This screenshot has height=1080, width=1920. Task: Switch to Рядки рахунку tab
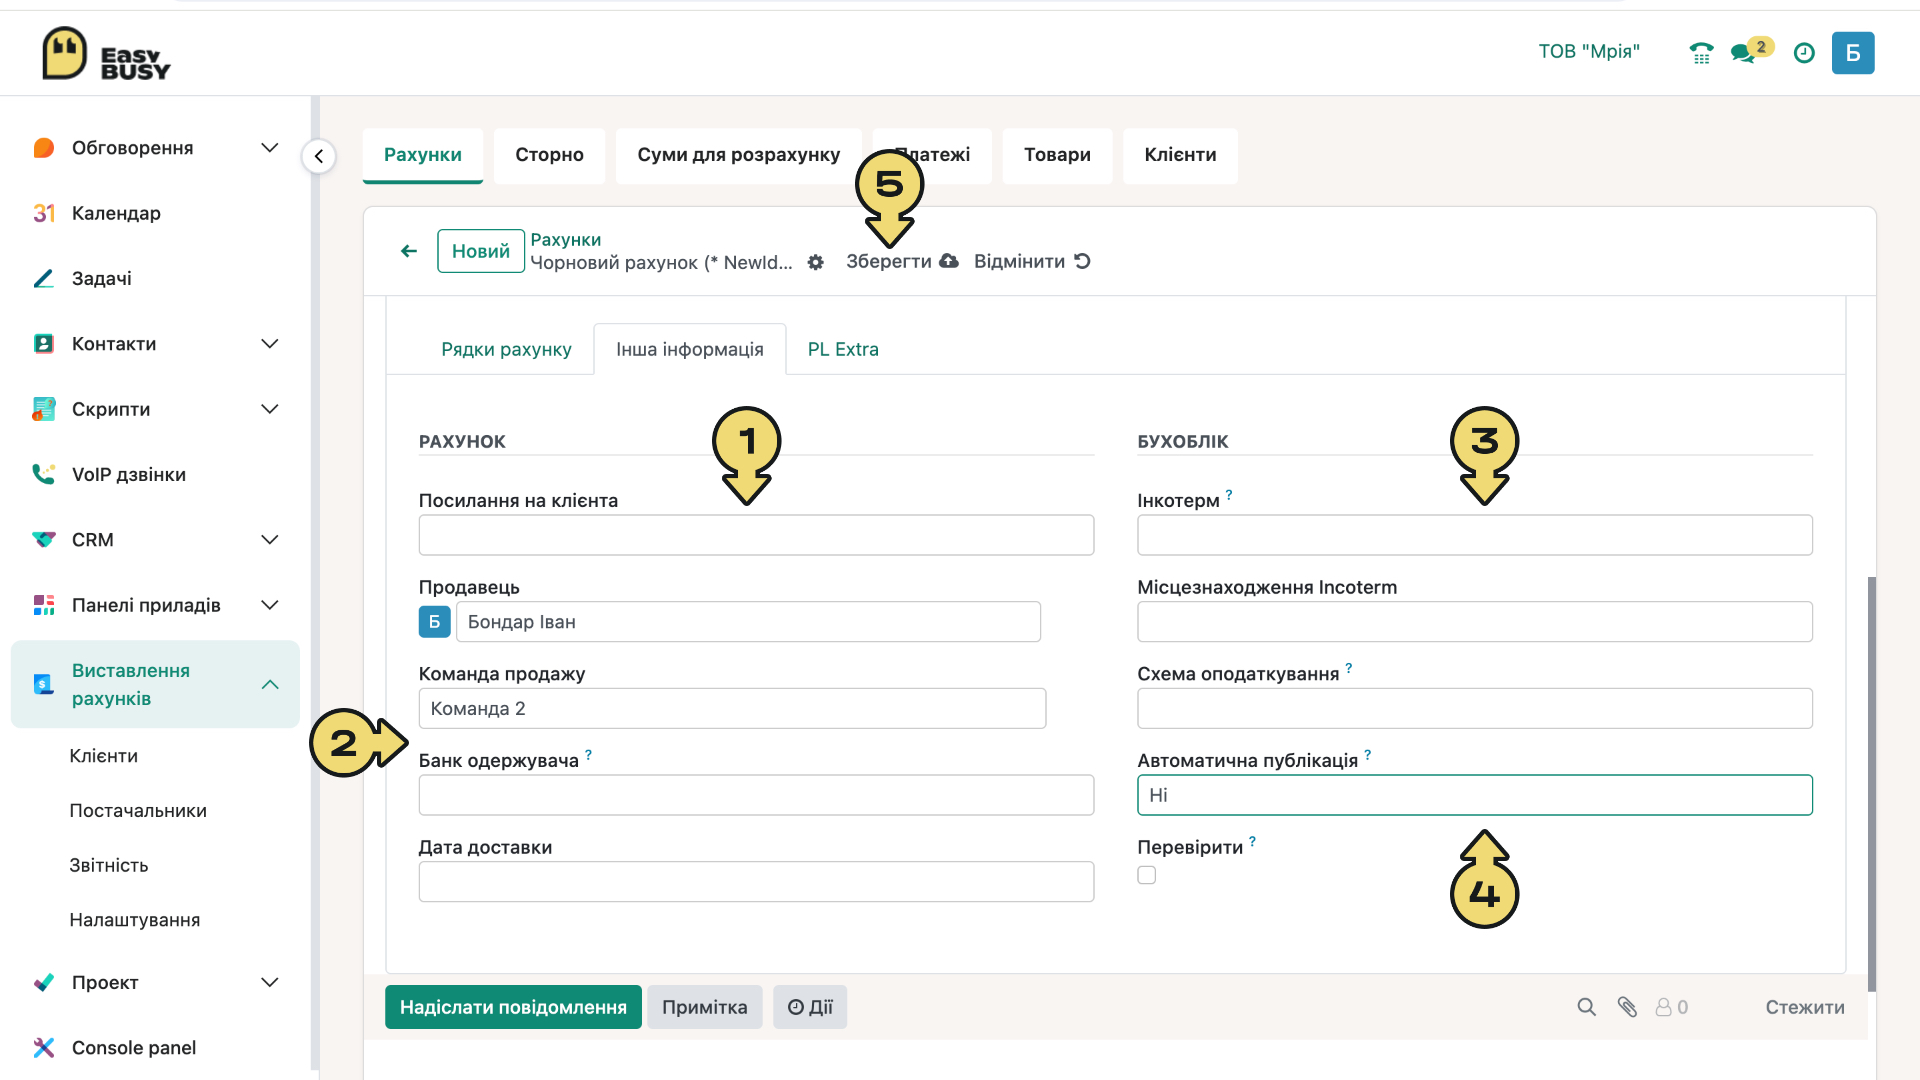click(506, 349)
